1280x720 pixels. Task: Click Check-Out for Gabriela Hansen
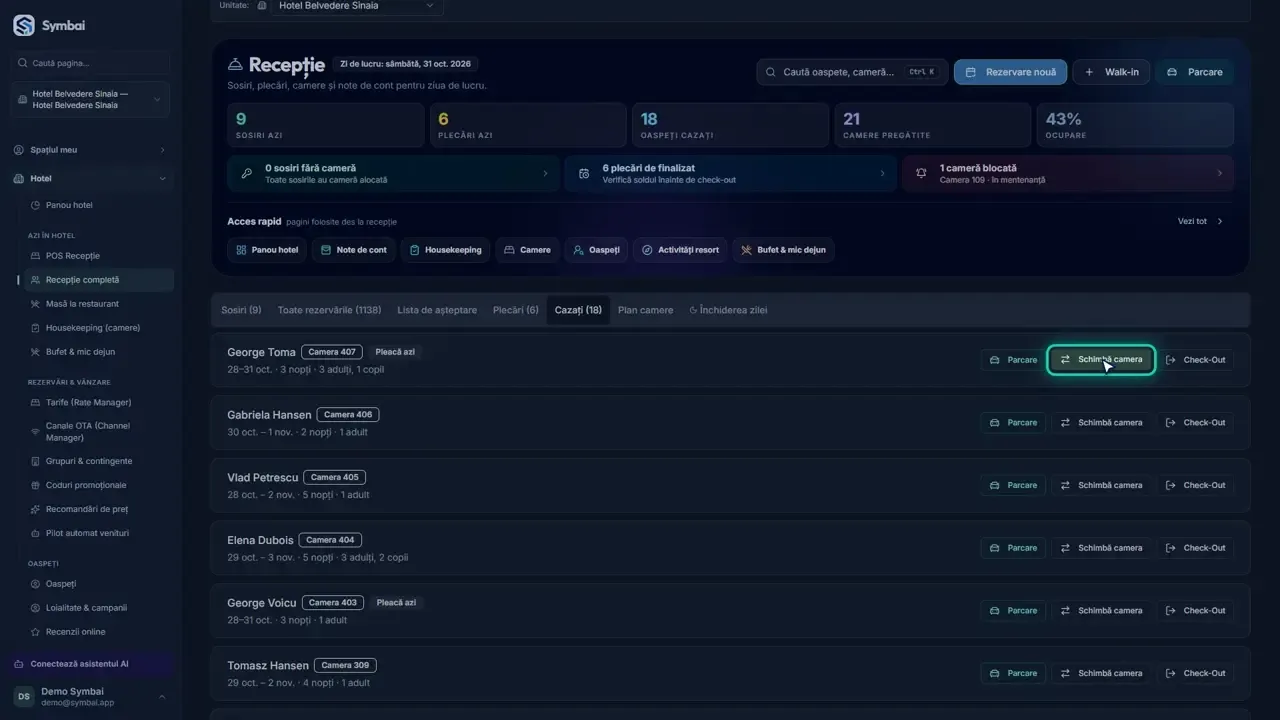click(x=1196, y=423)
